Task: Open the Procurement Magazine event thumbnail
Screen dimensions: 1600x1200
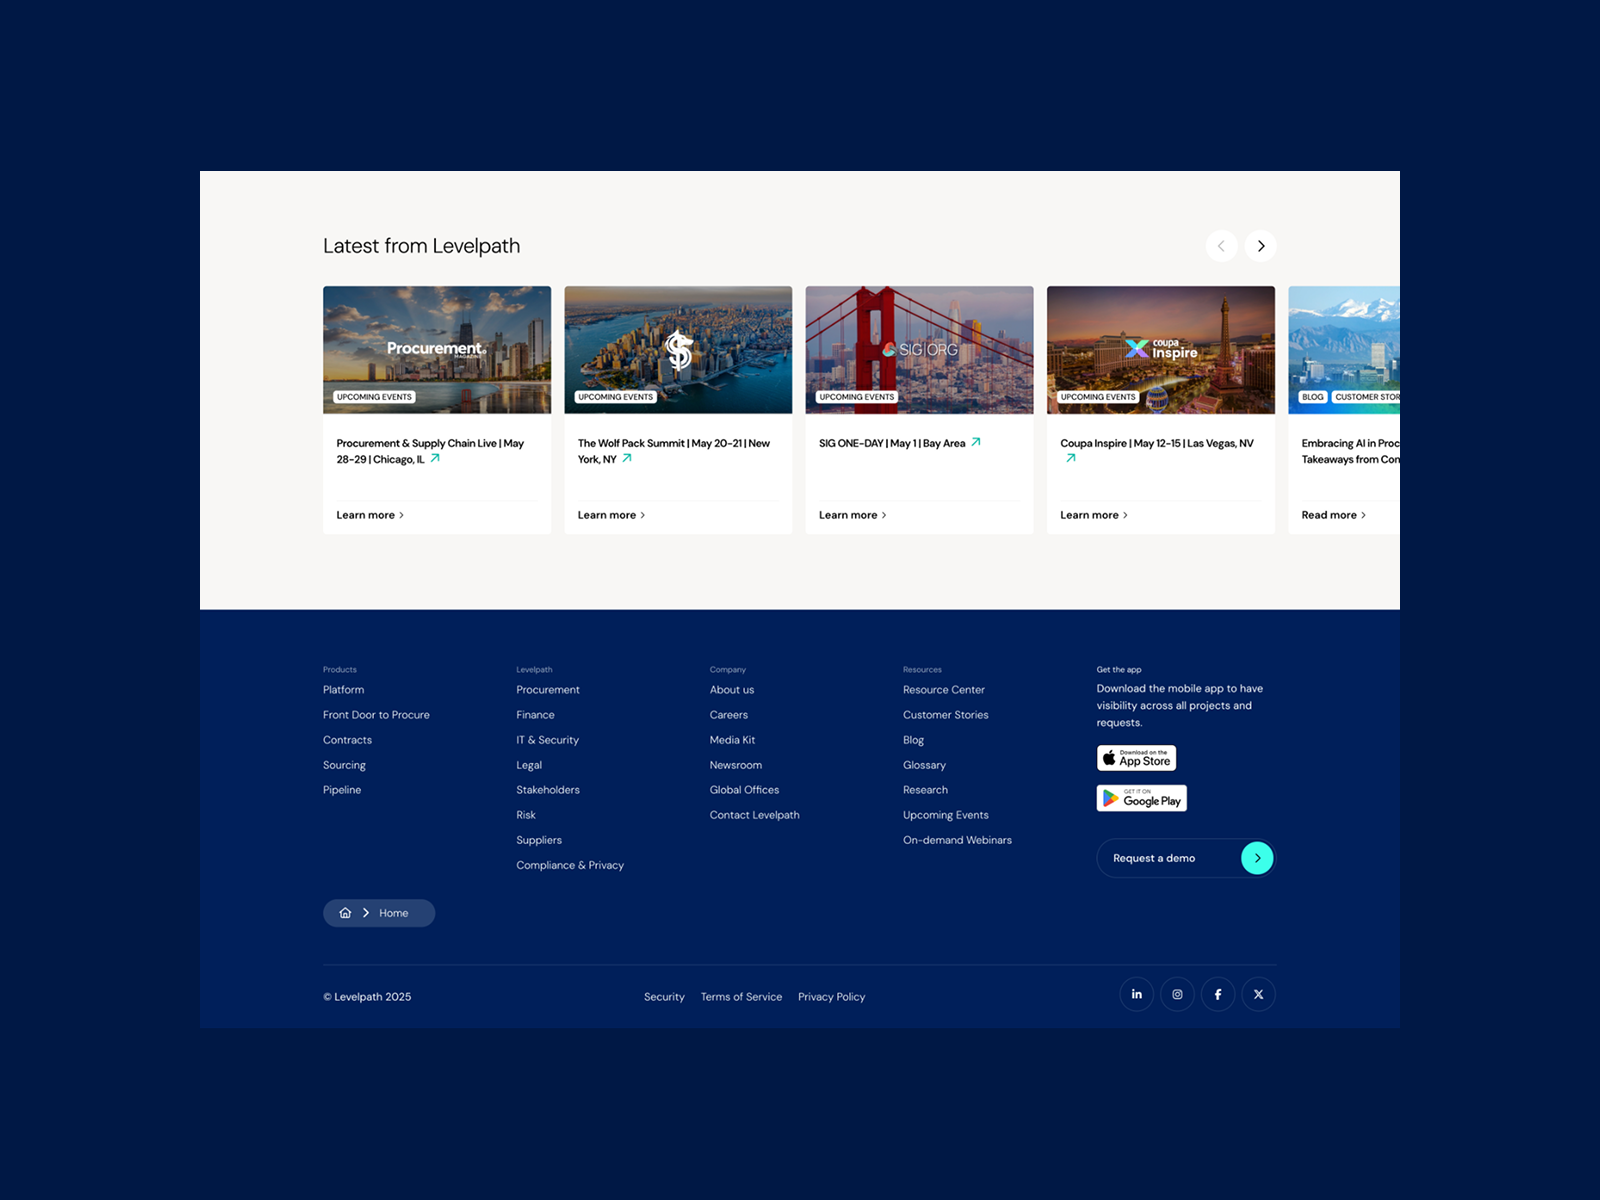Action: click(x=437, y=350)
